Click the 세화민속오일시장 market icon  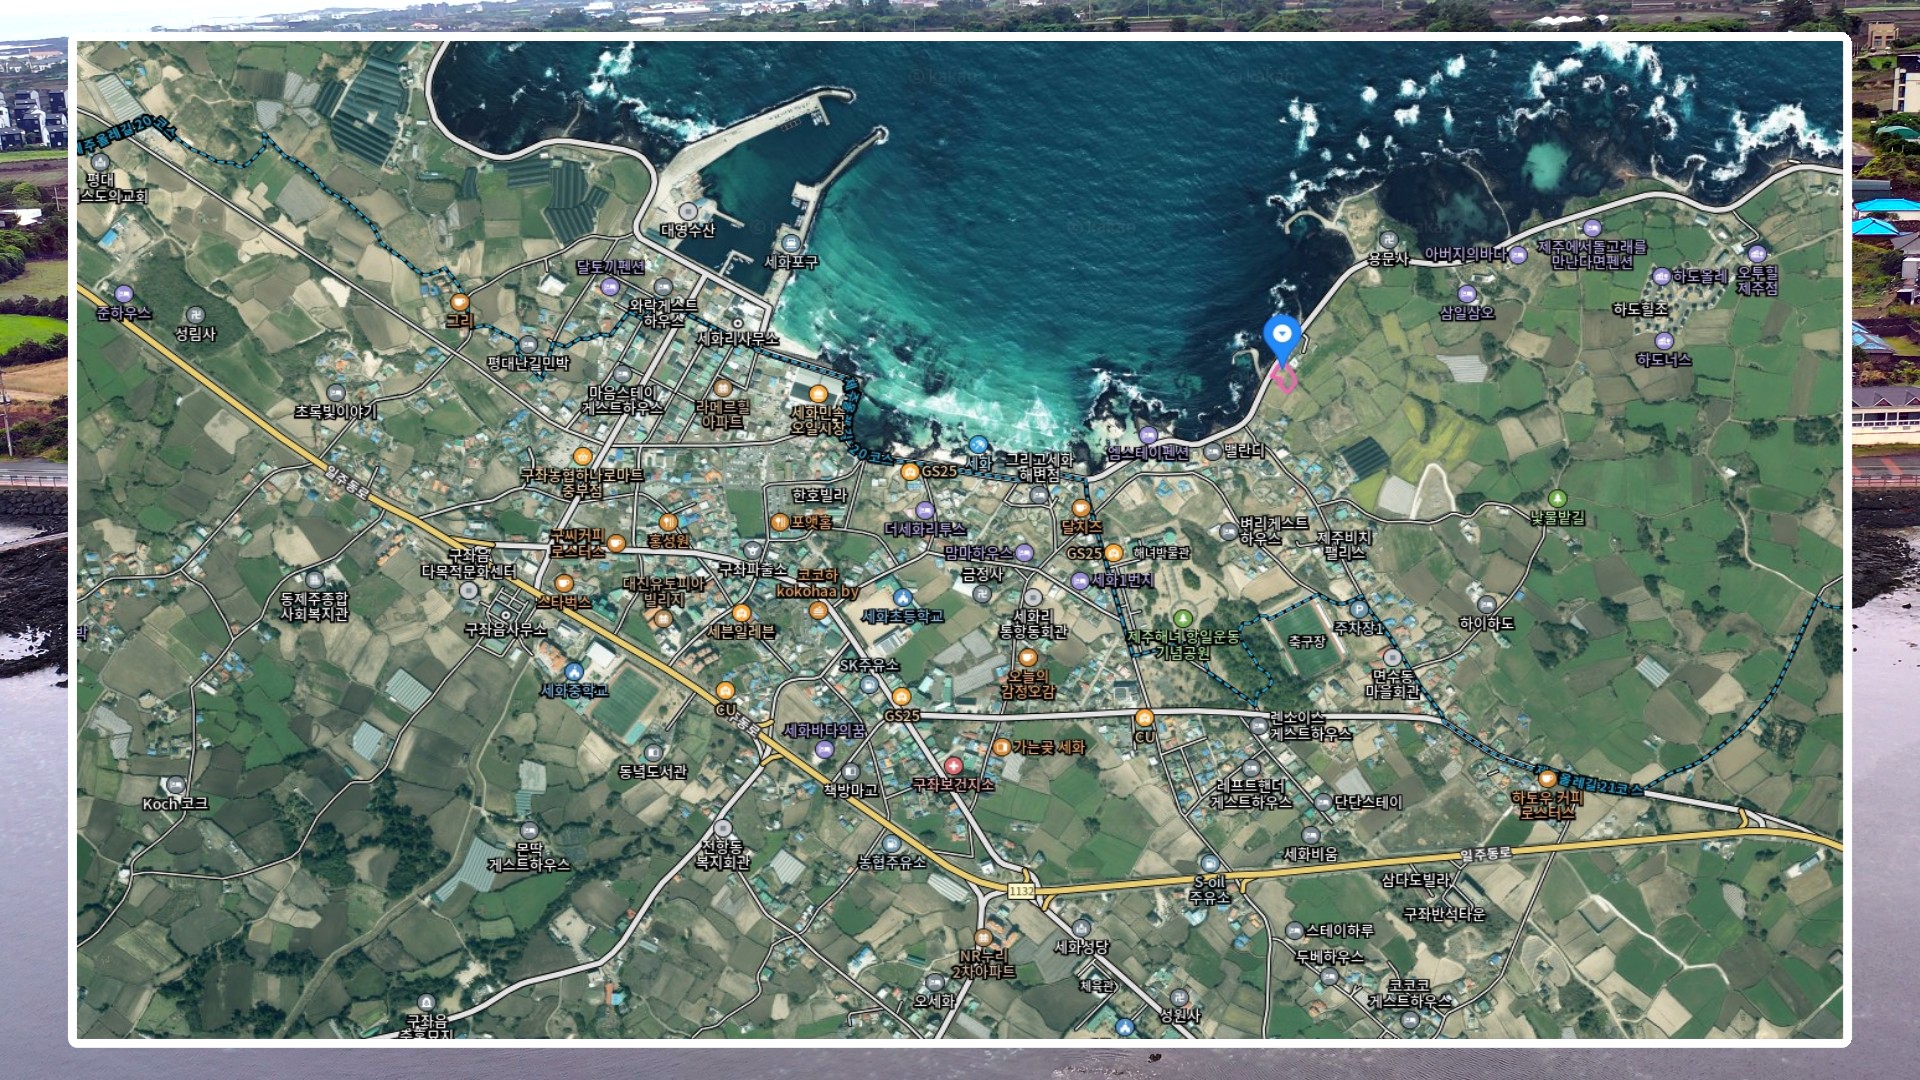pos(818,394)
